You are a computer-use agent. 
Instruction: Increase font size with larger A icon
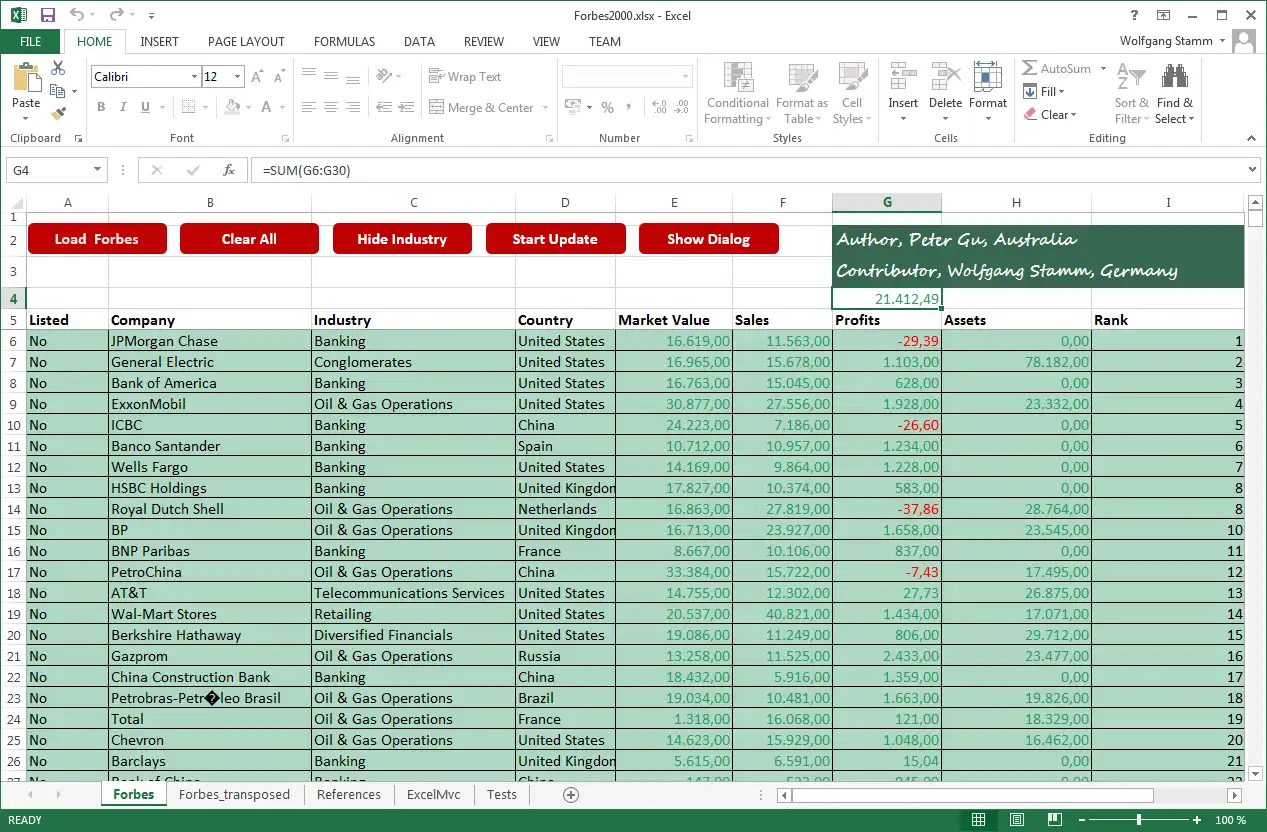pyautogui.click(x=257, y=77)
